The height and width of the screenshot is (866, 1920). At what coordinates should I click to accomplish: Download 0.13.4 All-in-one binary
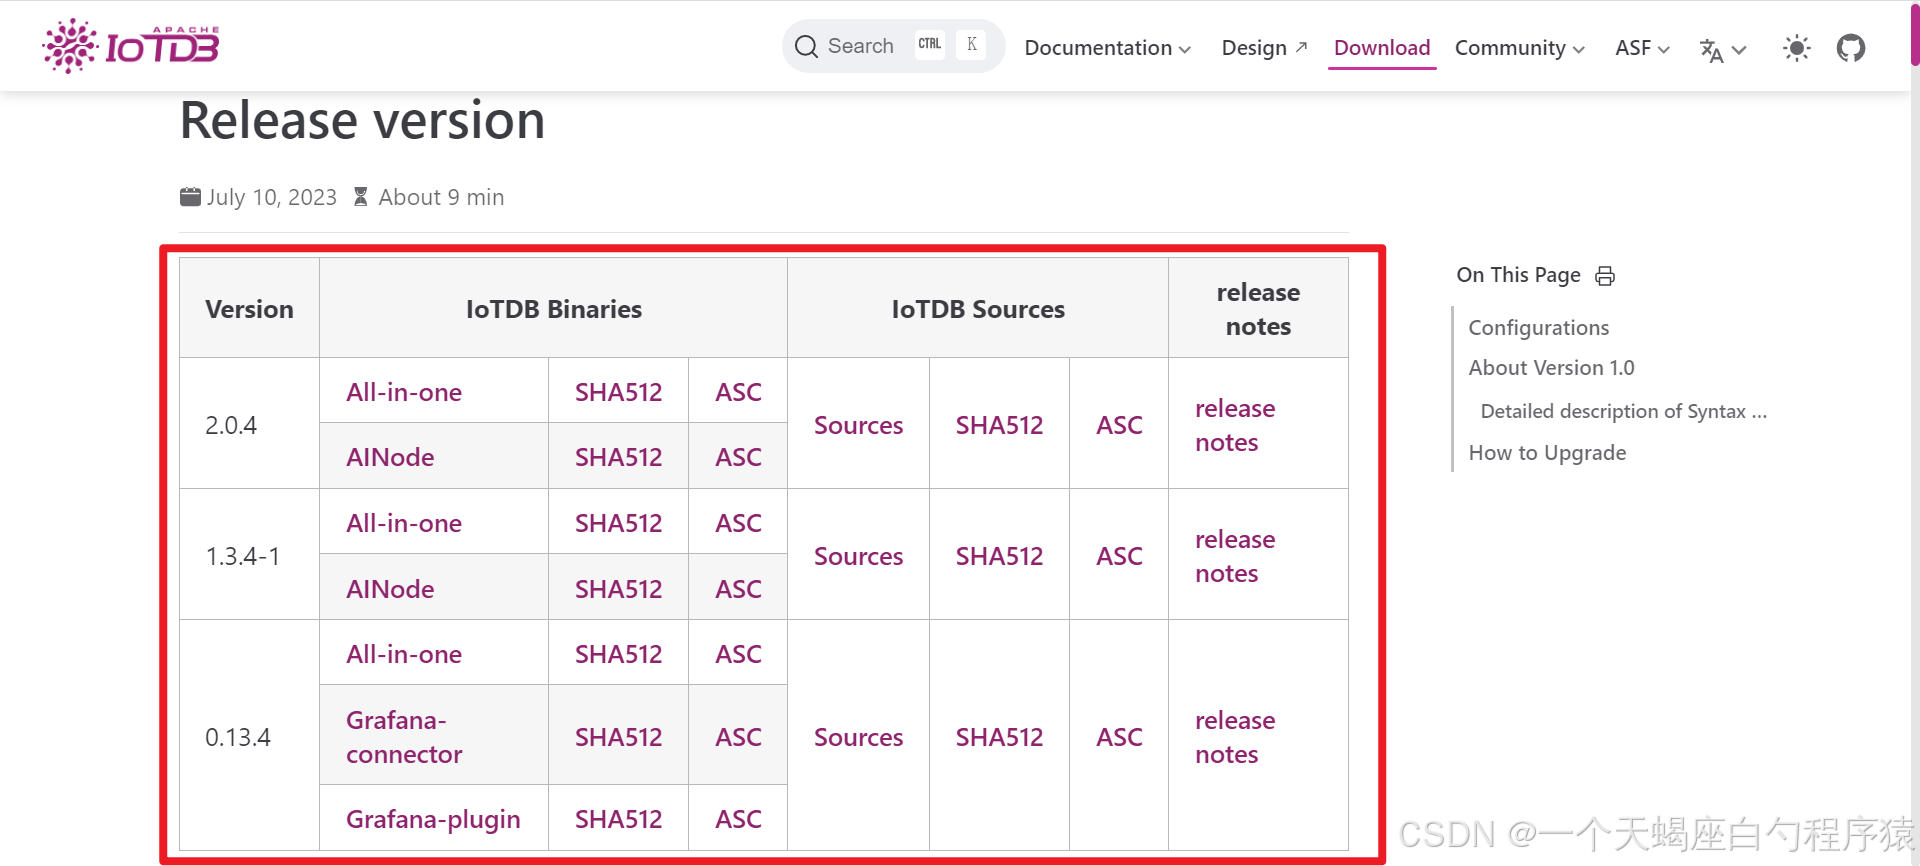click(404, 654)
